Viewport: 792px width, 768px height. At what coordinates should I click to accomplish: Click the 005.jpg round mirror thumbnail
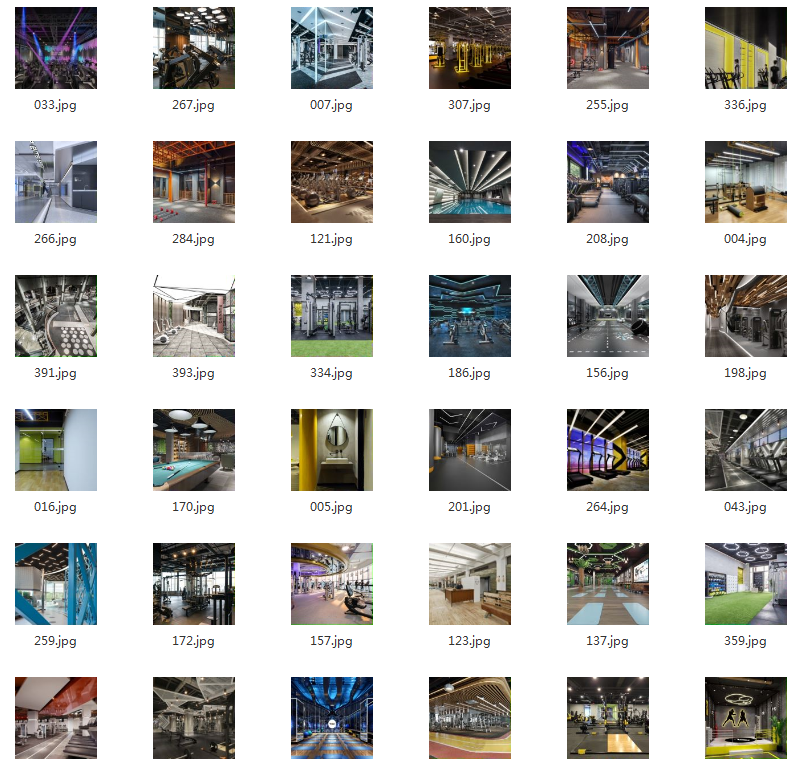pos(331,450)
